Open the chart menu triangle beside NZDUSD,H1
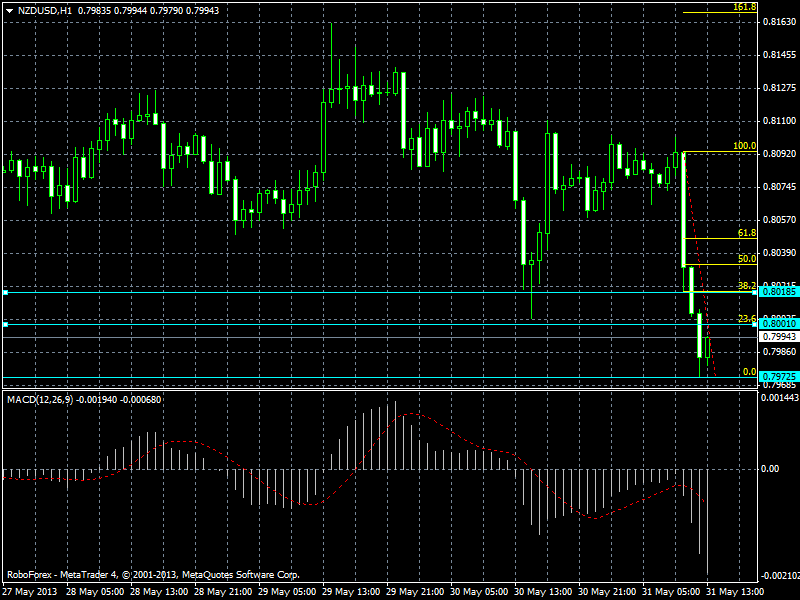 pyautogui.click(x=10, y=11)
